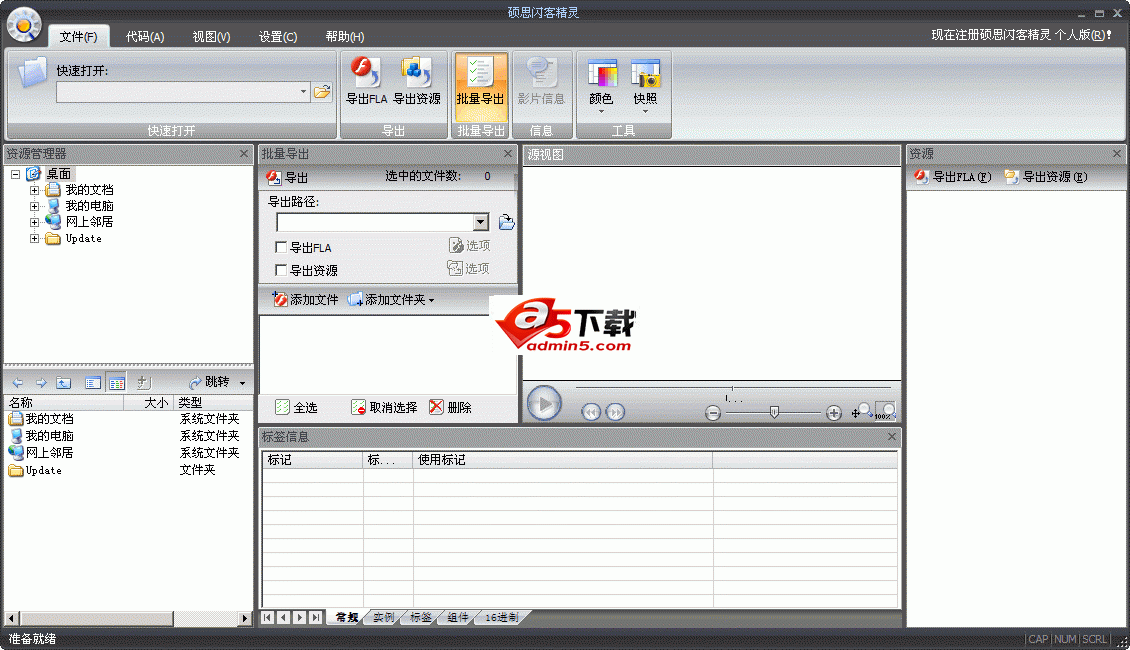Viewport: 1130px width, 650px height.
Task: Click the quick-open browse folder icon
Action: click(x=322, y=92)
